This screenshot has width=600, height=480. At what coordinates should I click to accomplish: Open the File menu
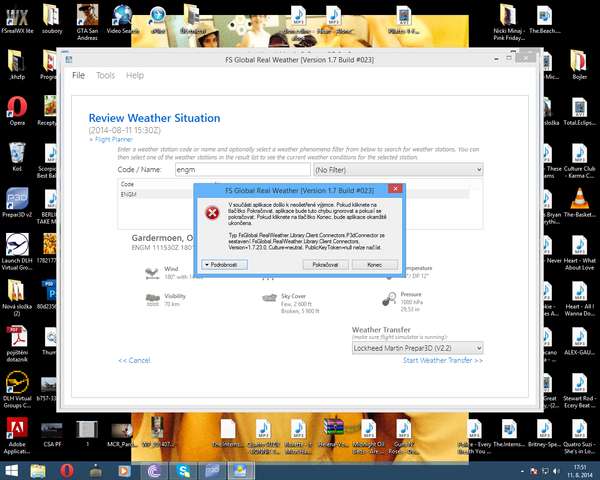point(78,76)
